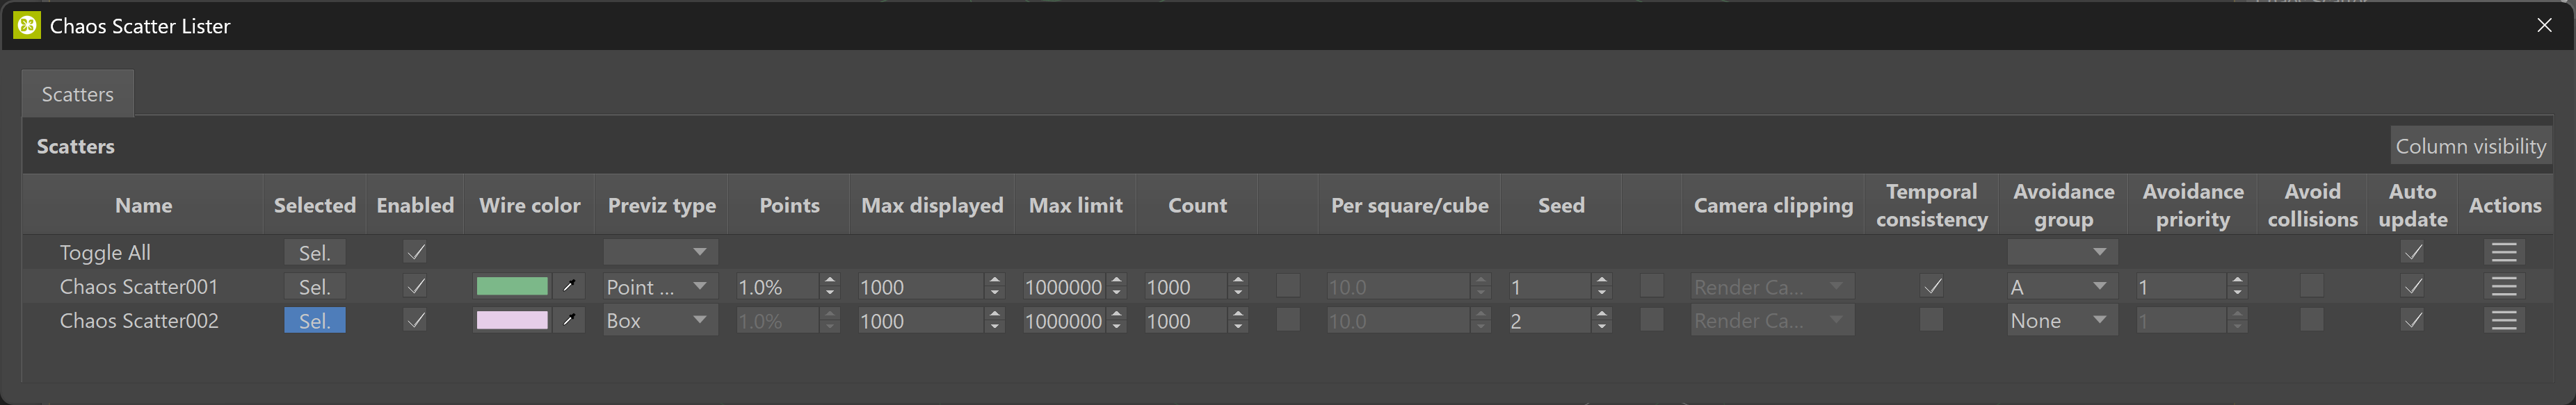Switch to the Scatters tab

point(78,94)
